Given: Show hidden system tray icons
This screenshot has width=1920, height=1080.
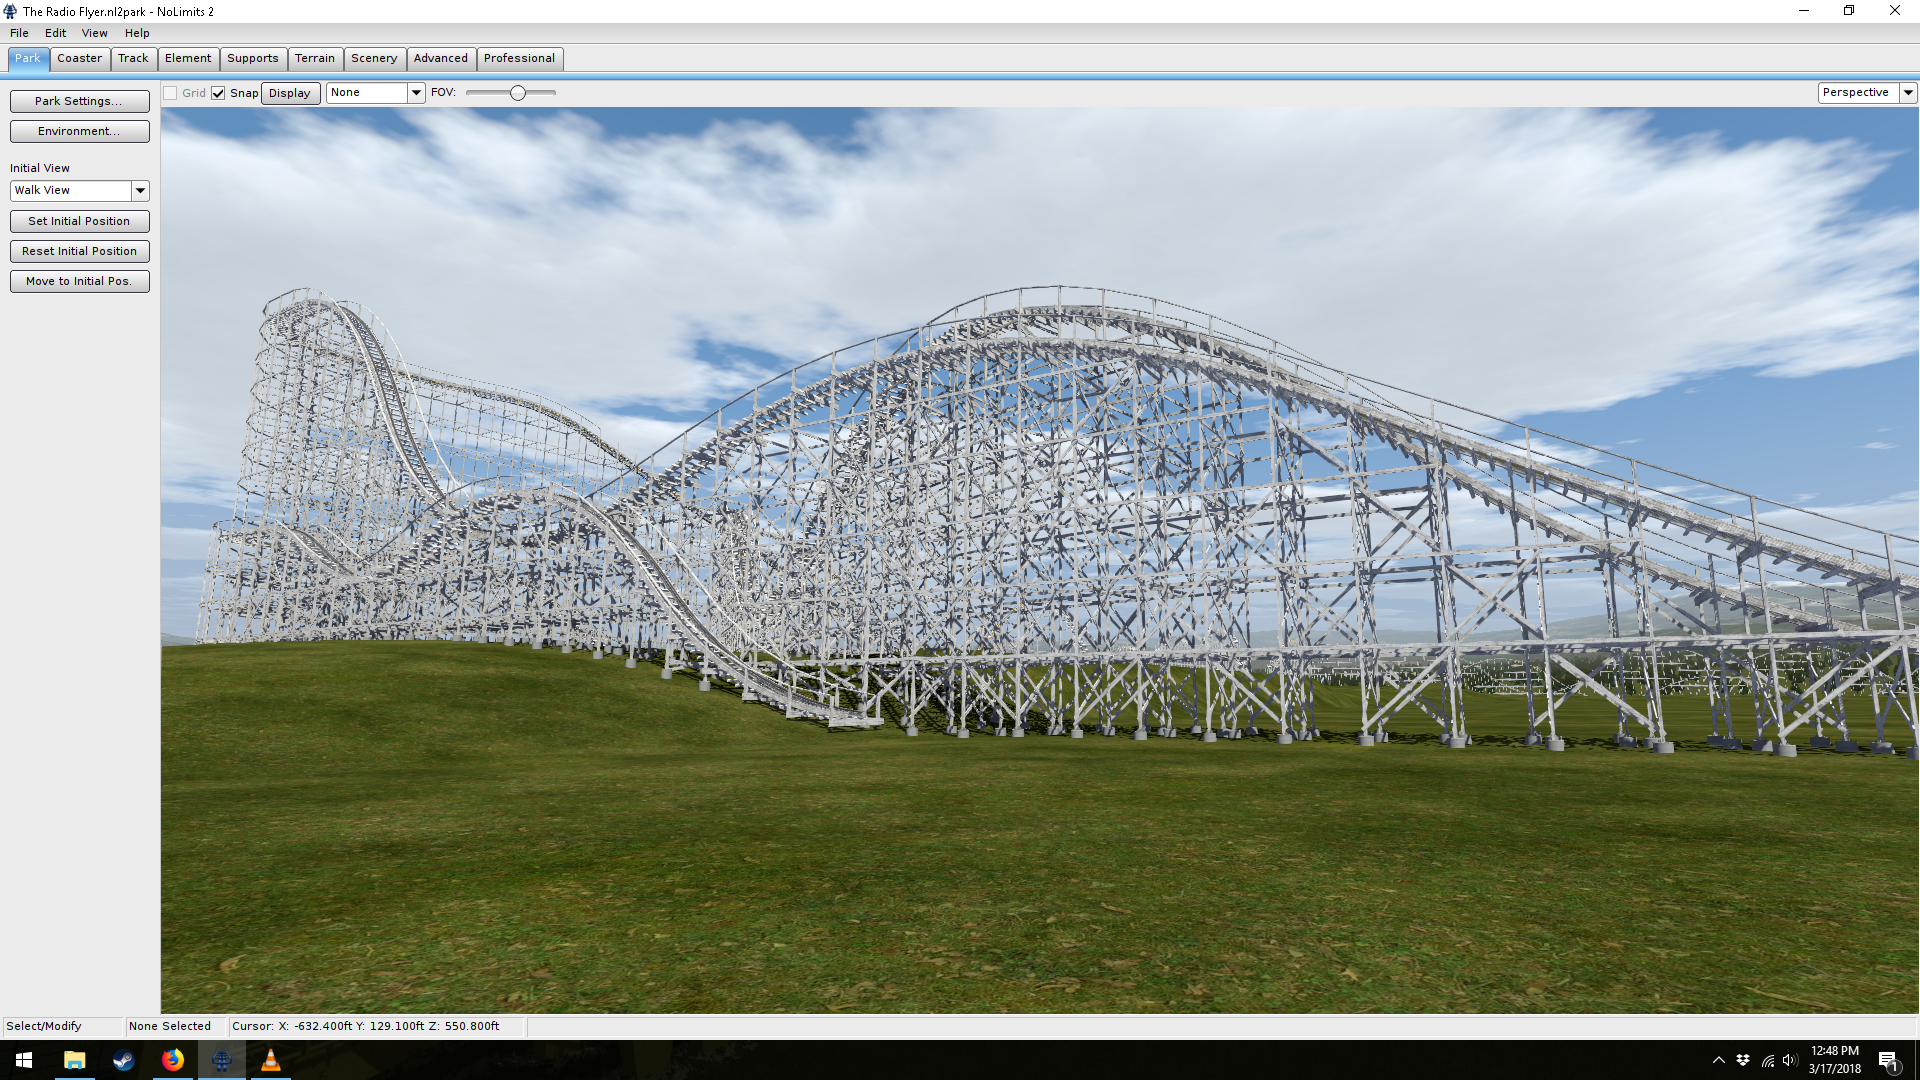Looking at the screenshot, I should point(1718,1060).
